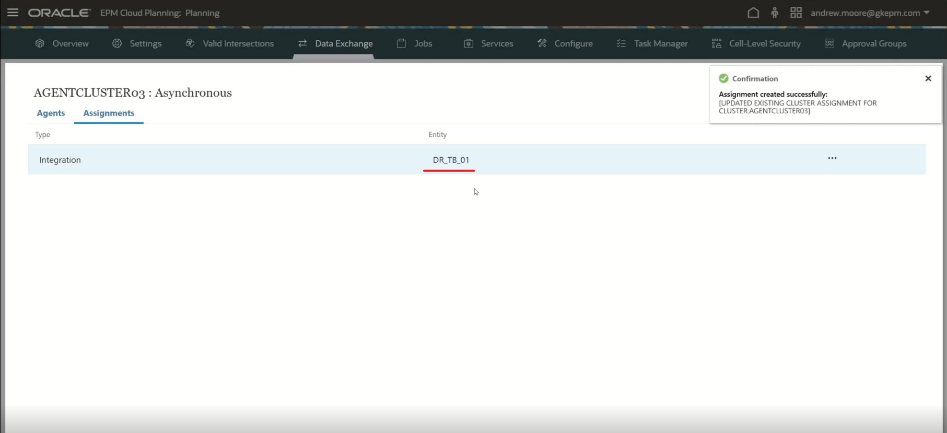Open the Settings card
Screen dimensions: 947x433
(x=137, y=44)
